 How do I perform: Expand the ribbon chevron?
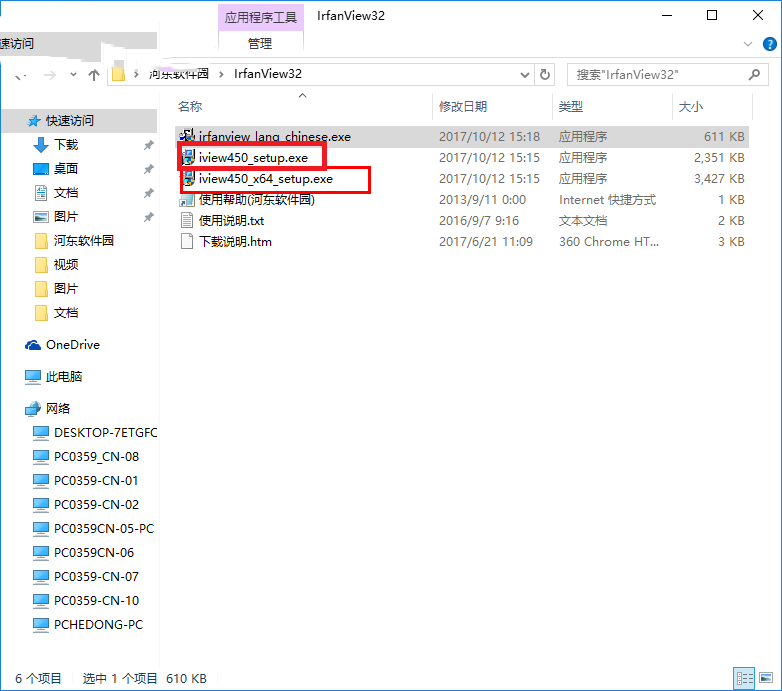tap(748, 44)
